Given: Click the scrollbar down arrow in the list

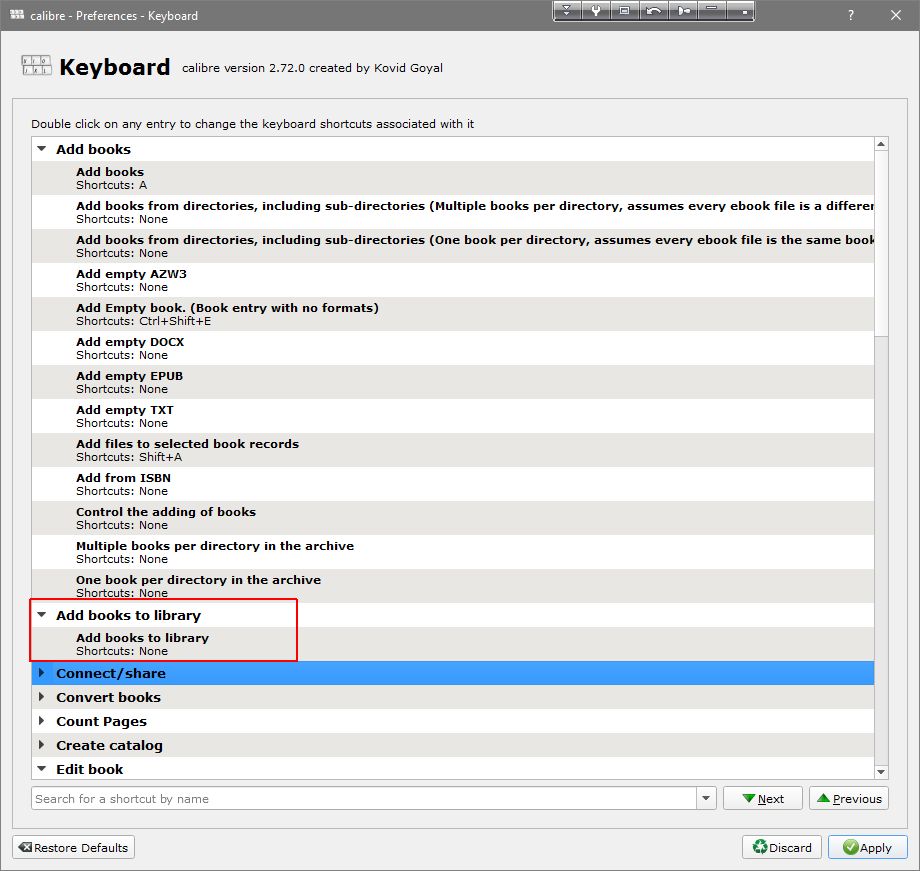Looking at the screenshot, I should pyautogui.click(x=881, y=772).
